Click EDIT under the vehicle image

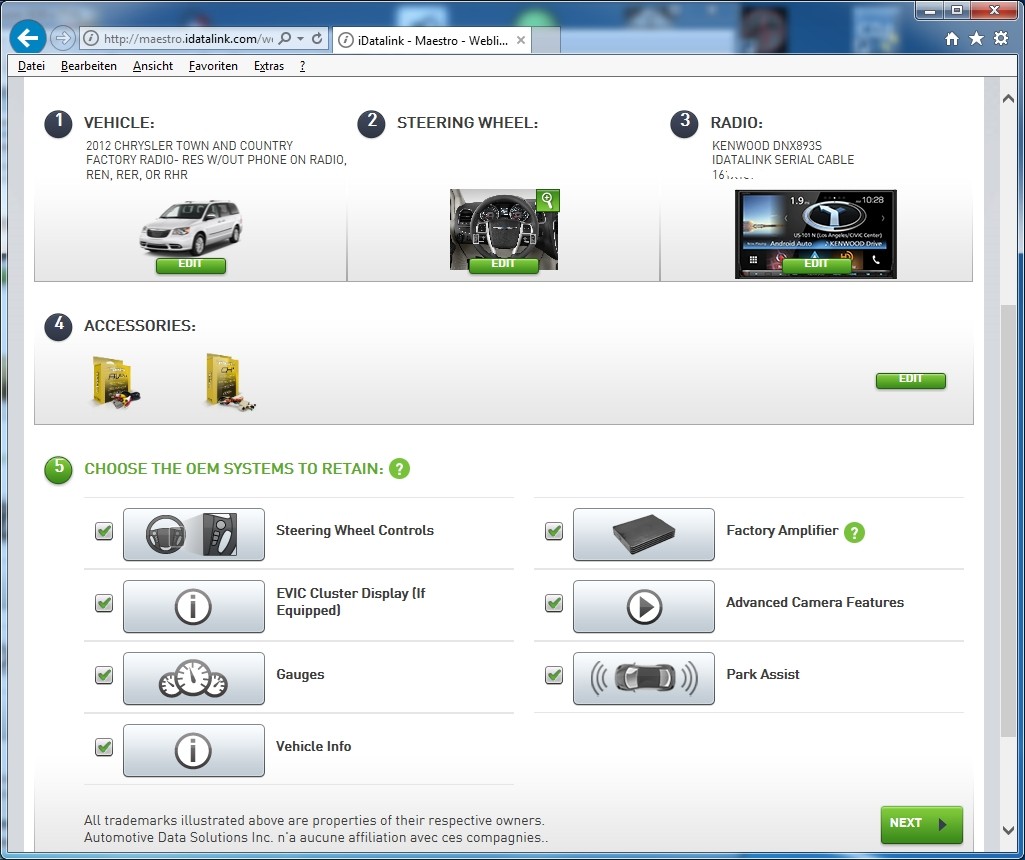coord(190,265)
